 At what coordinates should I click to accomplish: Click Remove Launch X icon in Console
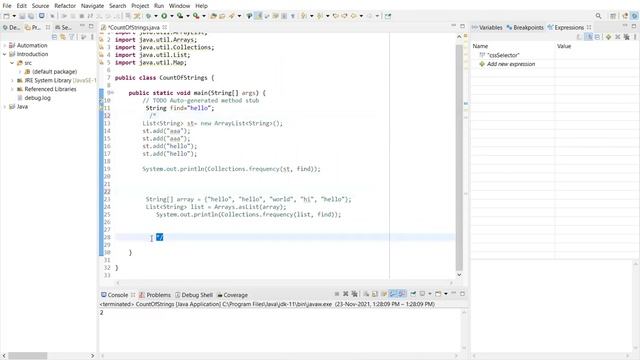tap(346, 294)
